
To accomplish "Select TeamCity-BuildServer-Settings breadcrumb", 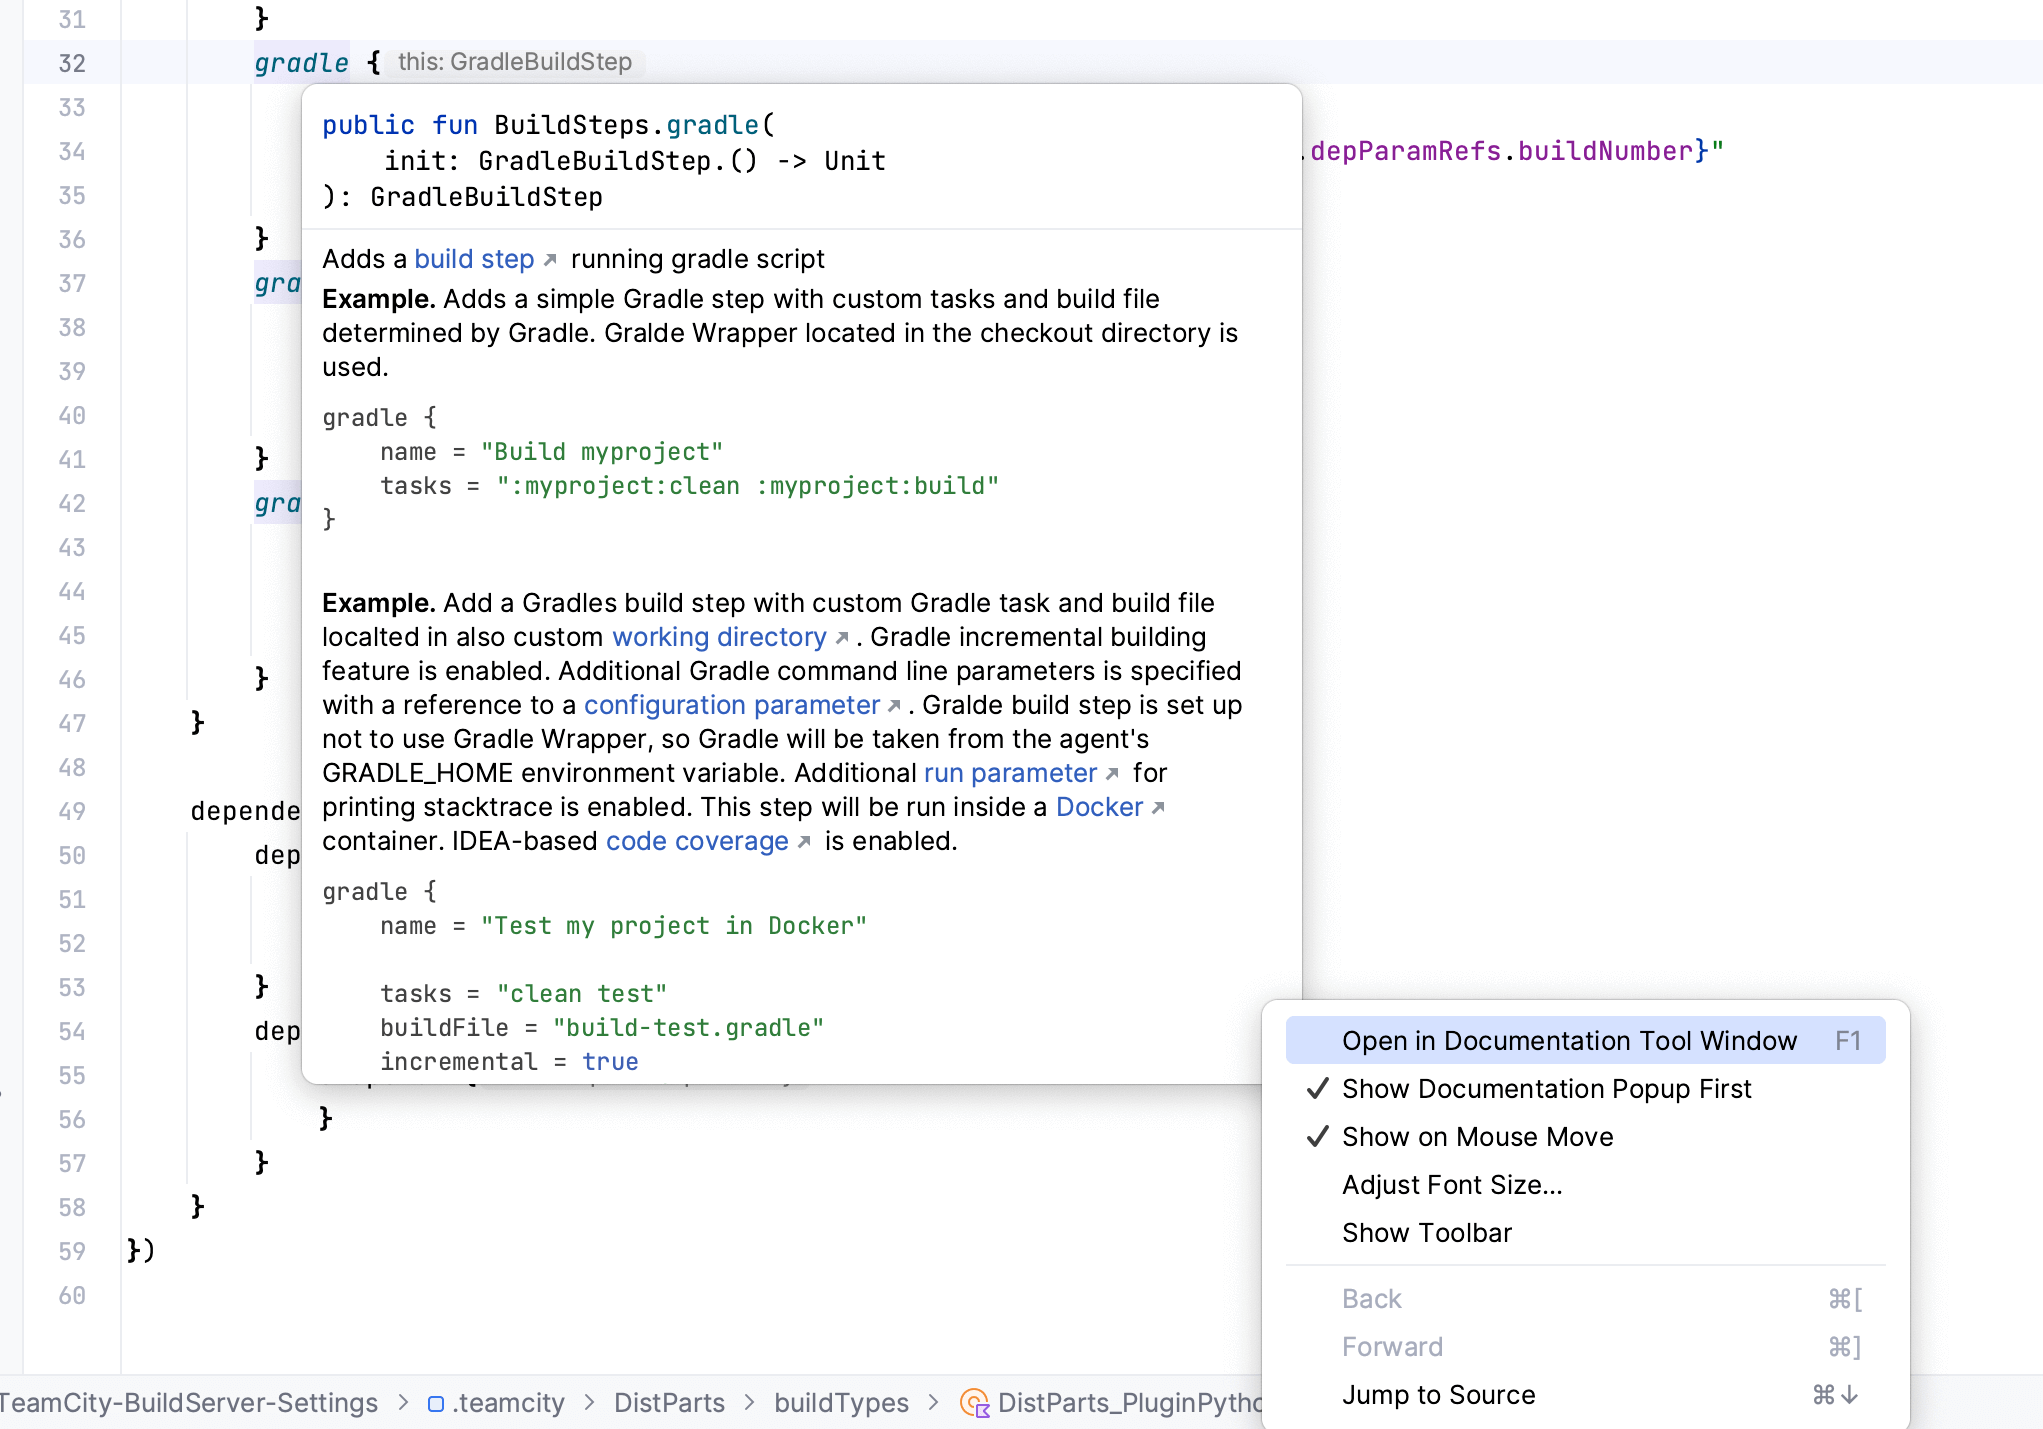I will pyautogui.click(x=189, y=1402).
